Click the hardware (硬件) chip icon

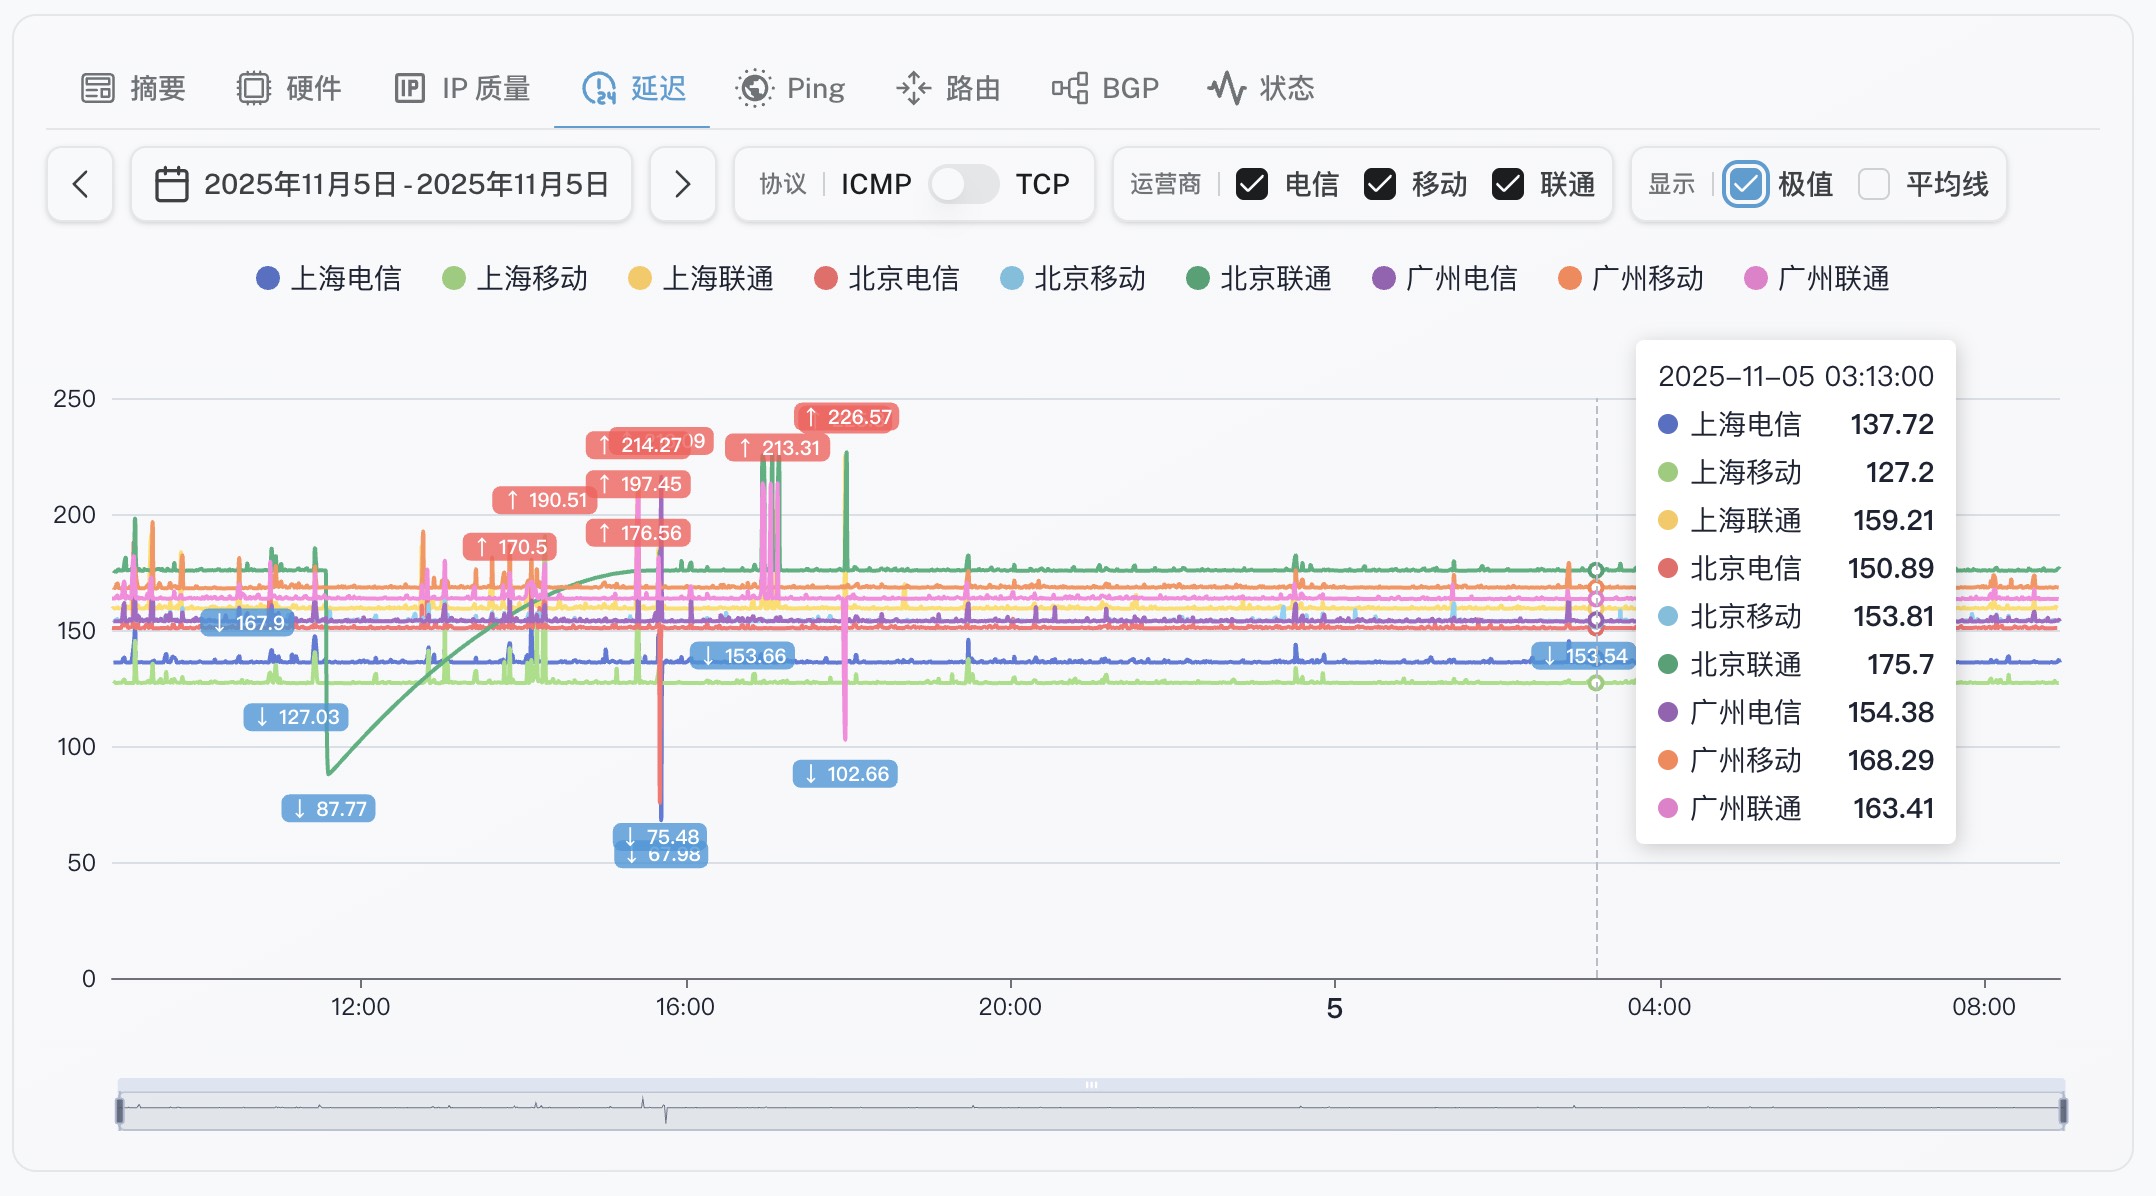pos(253,88)
